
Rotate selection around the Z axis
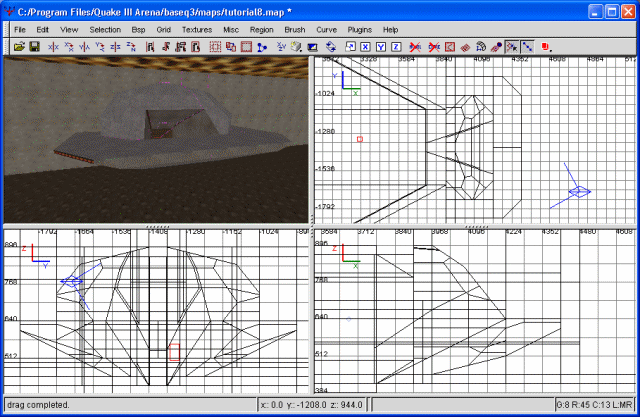[131, 47]
